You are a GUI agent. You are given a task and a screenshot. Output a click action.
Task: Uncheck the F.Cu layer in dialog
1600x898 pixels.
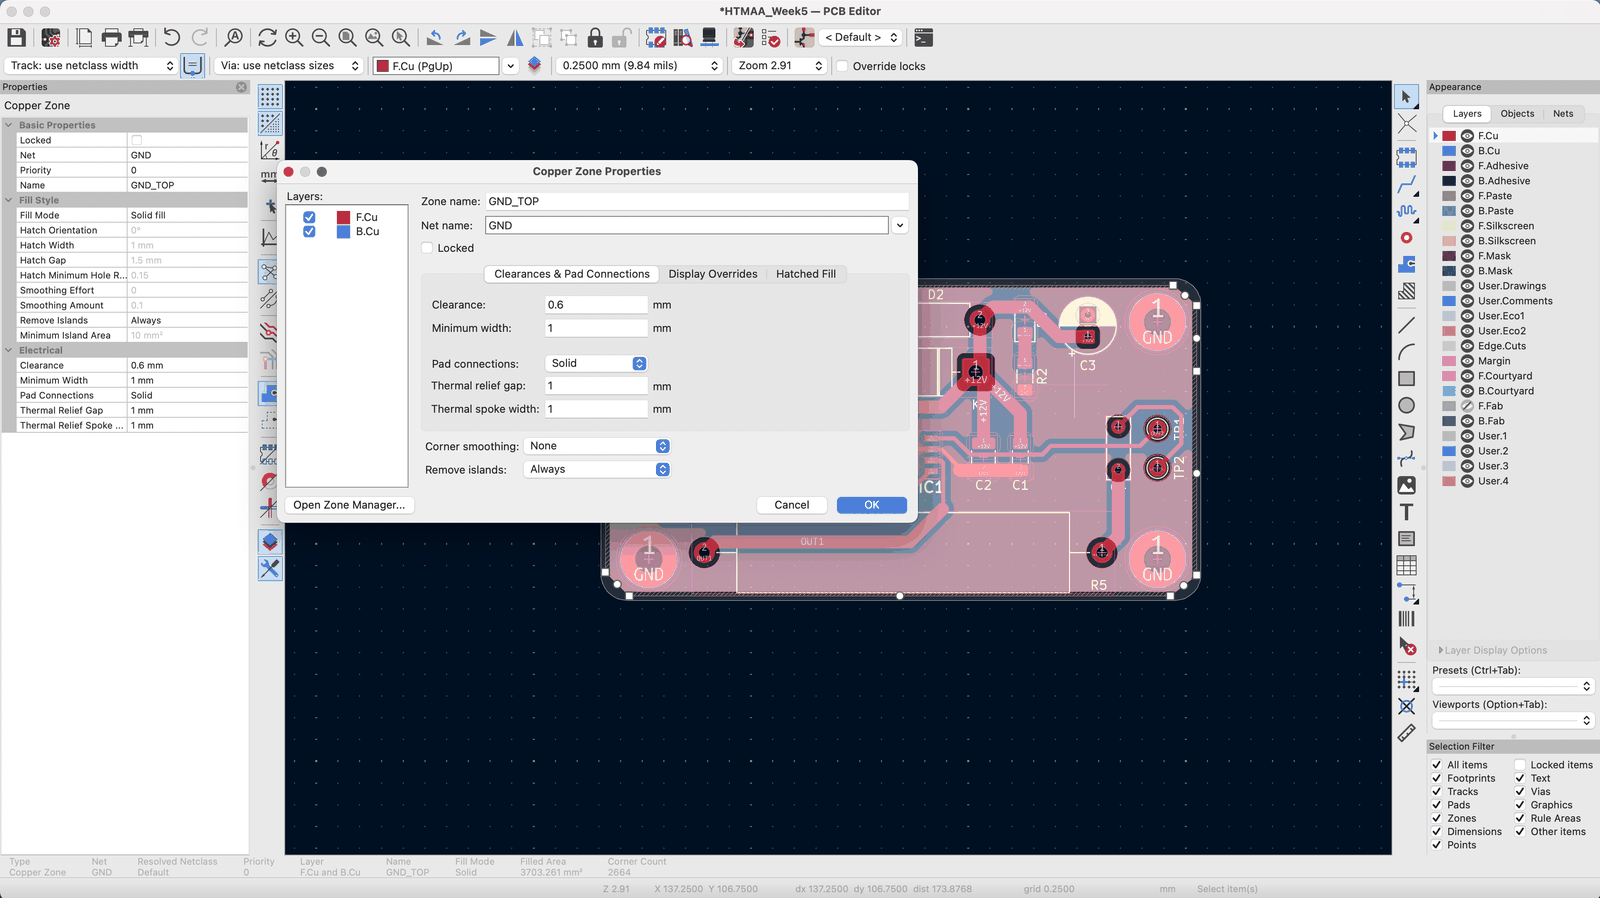(309, 217)
